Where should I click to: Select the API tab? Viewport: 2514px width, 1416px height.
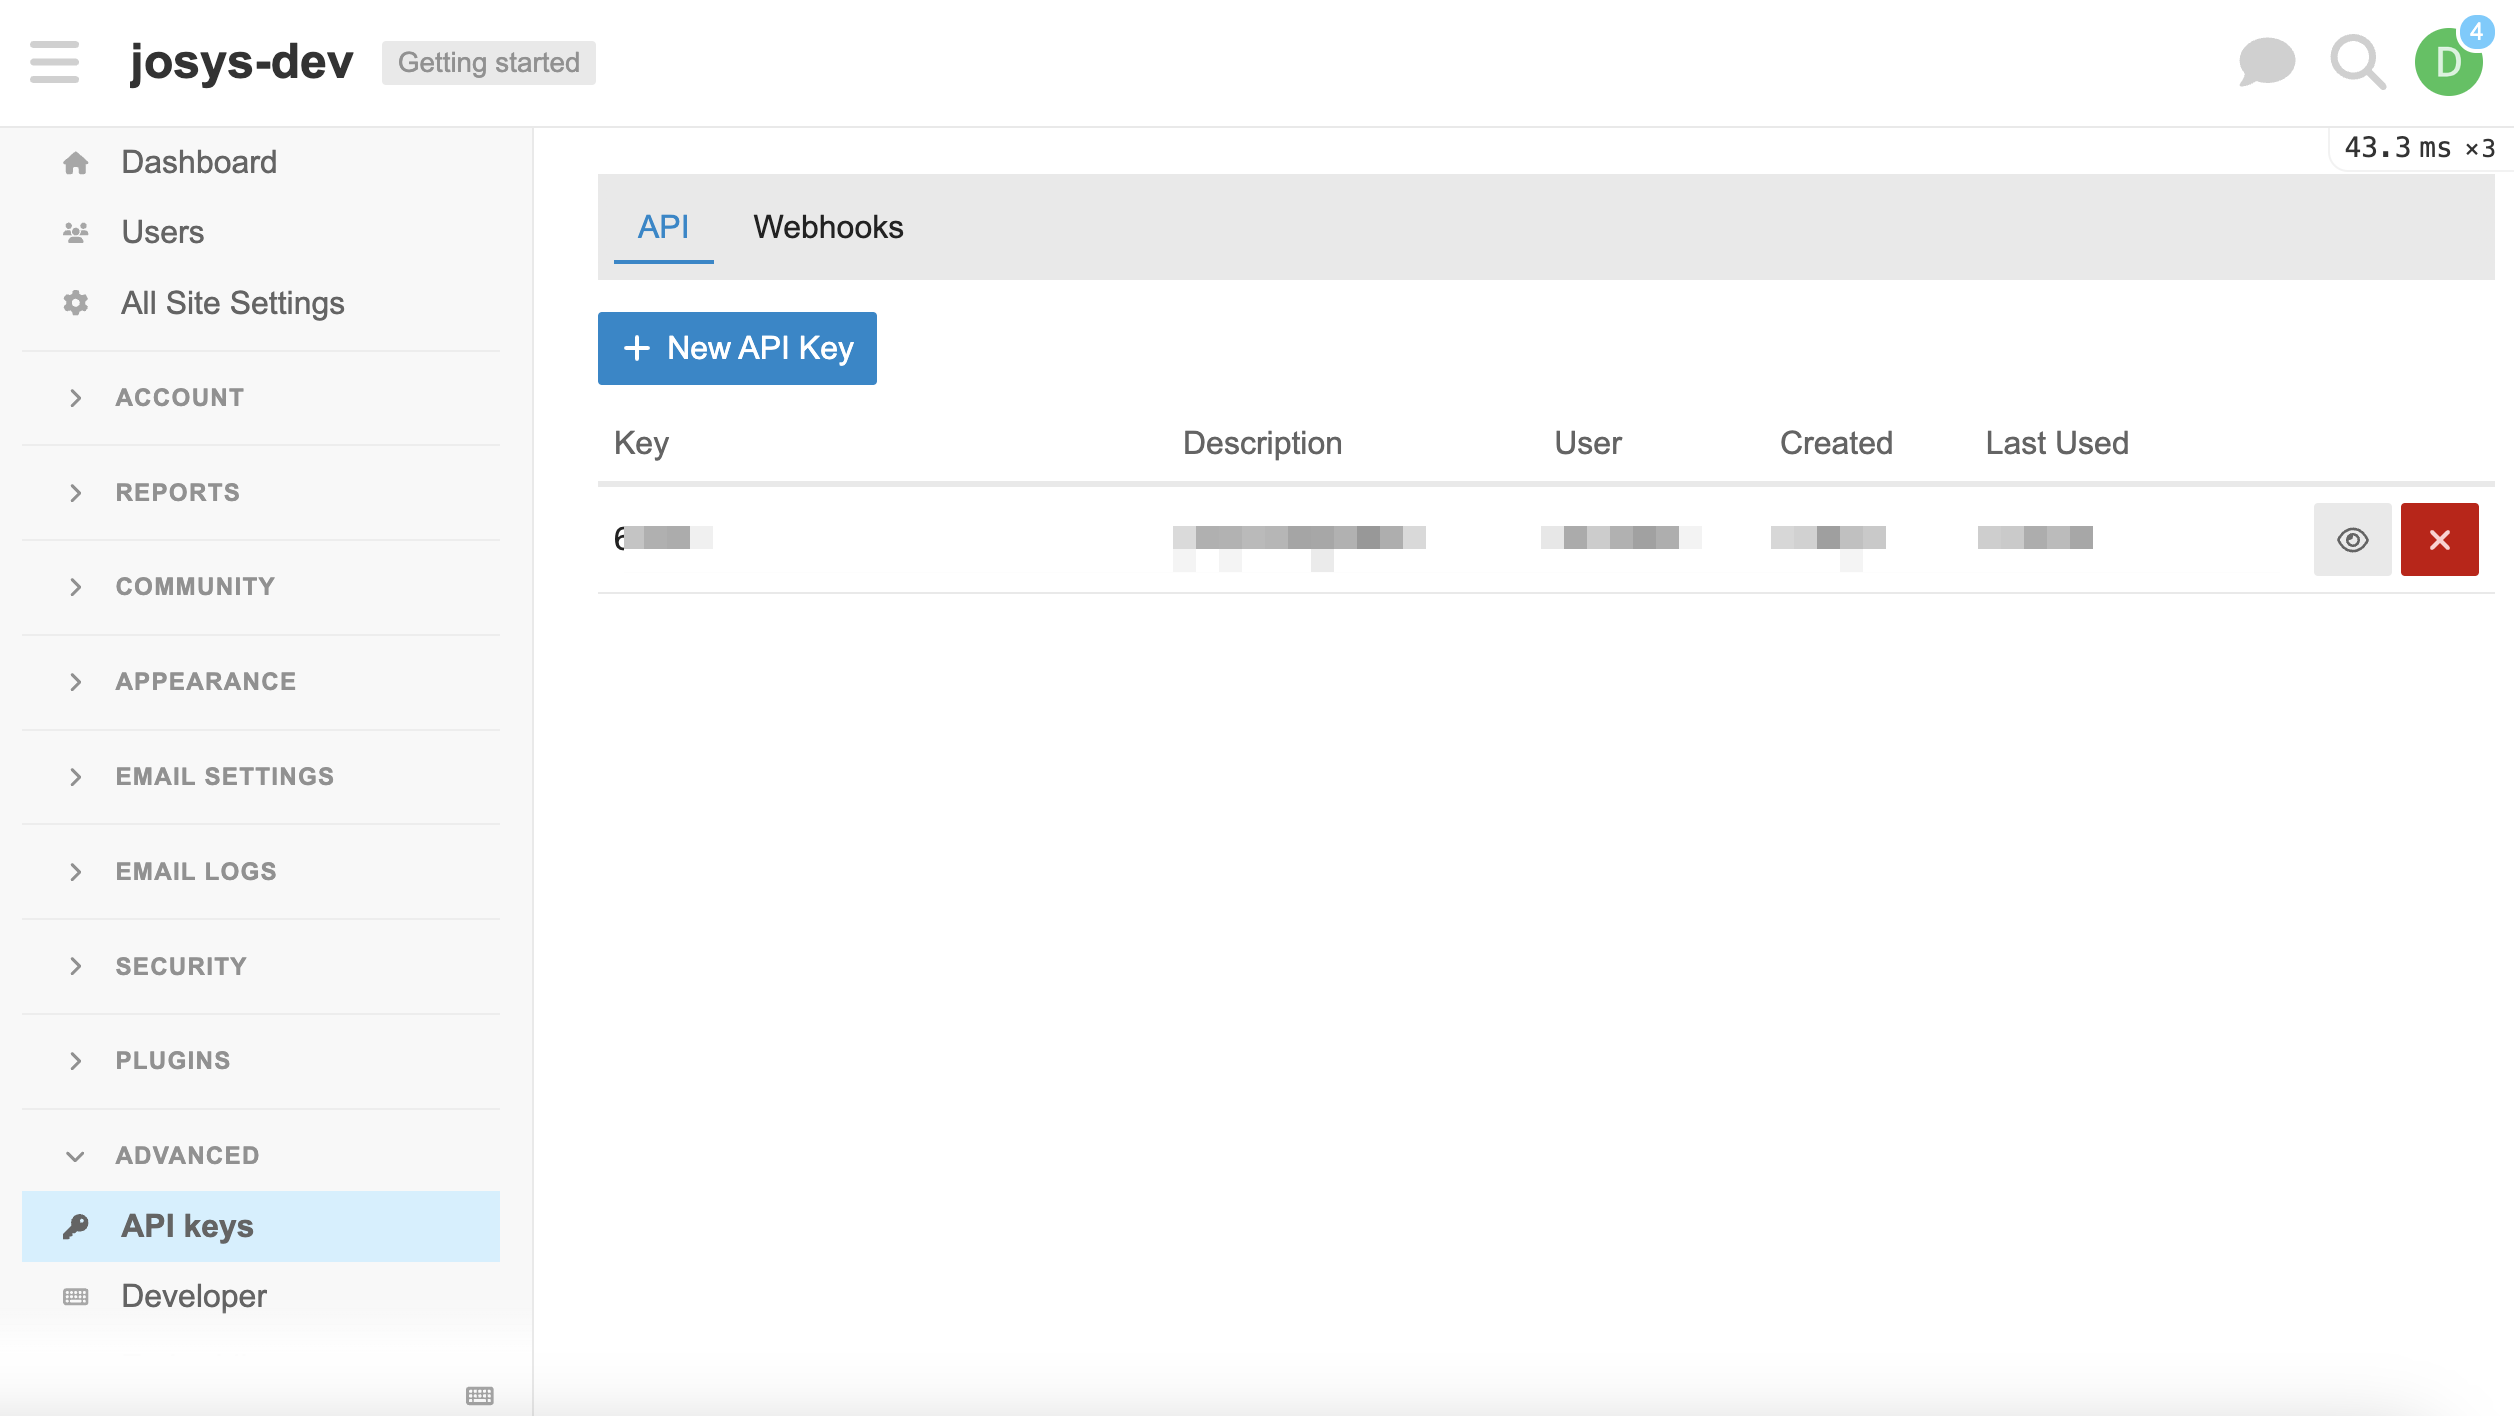[663, 227]
